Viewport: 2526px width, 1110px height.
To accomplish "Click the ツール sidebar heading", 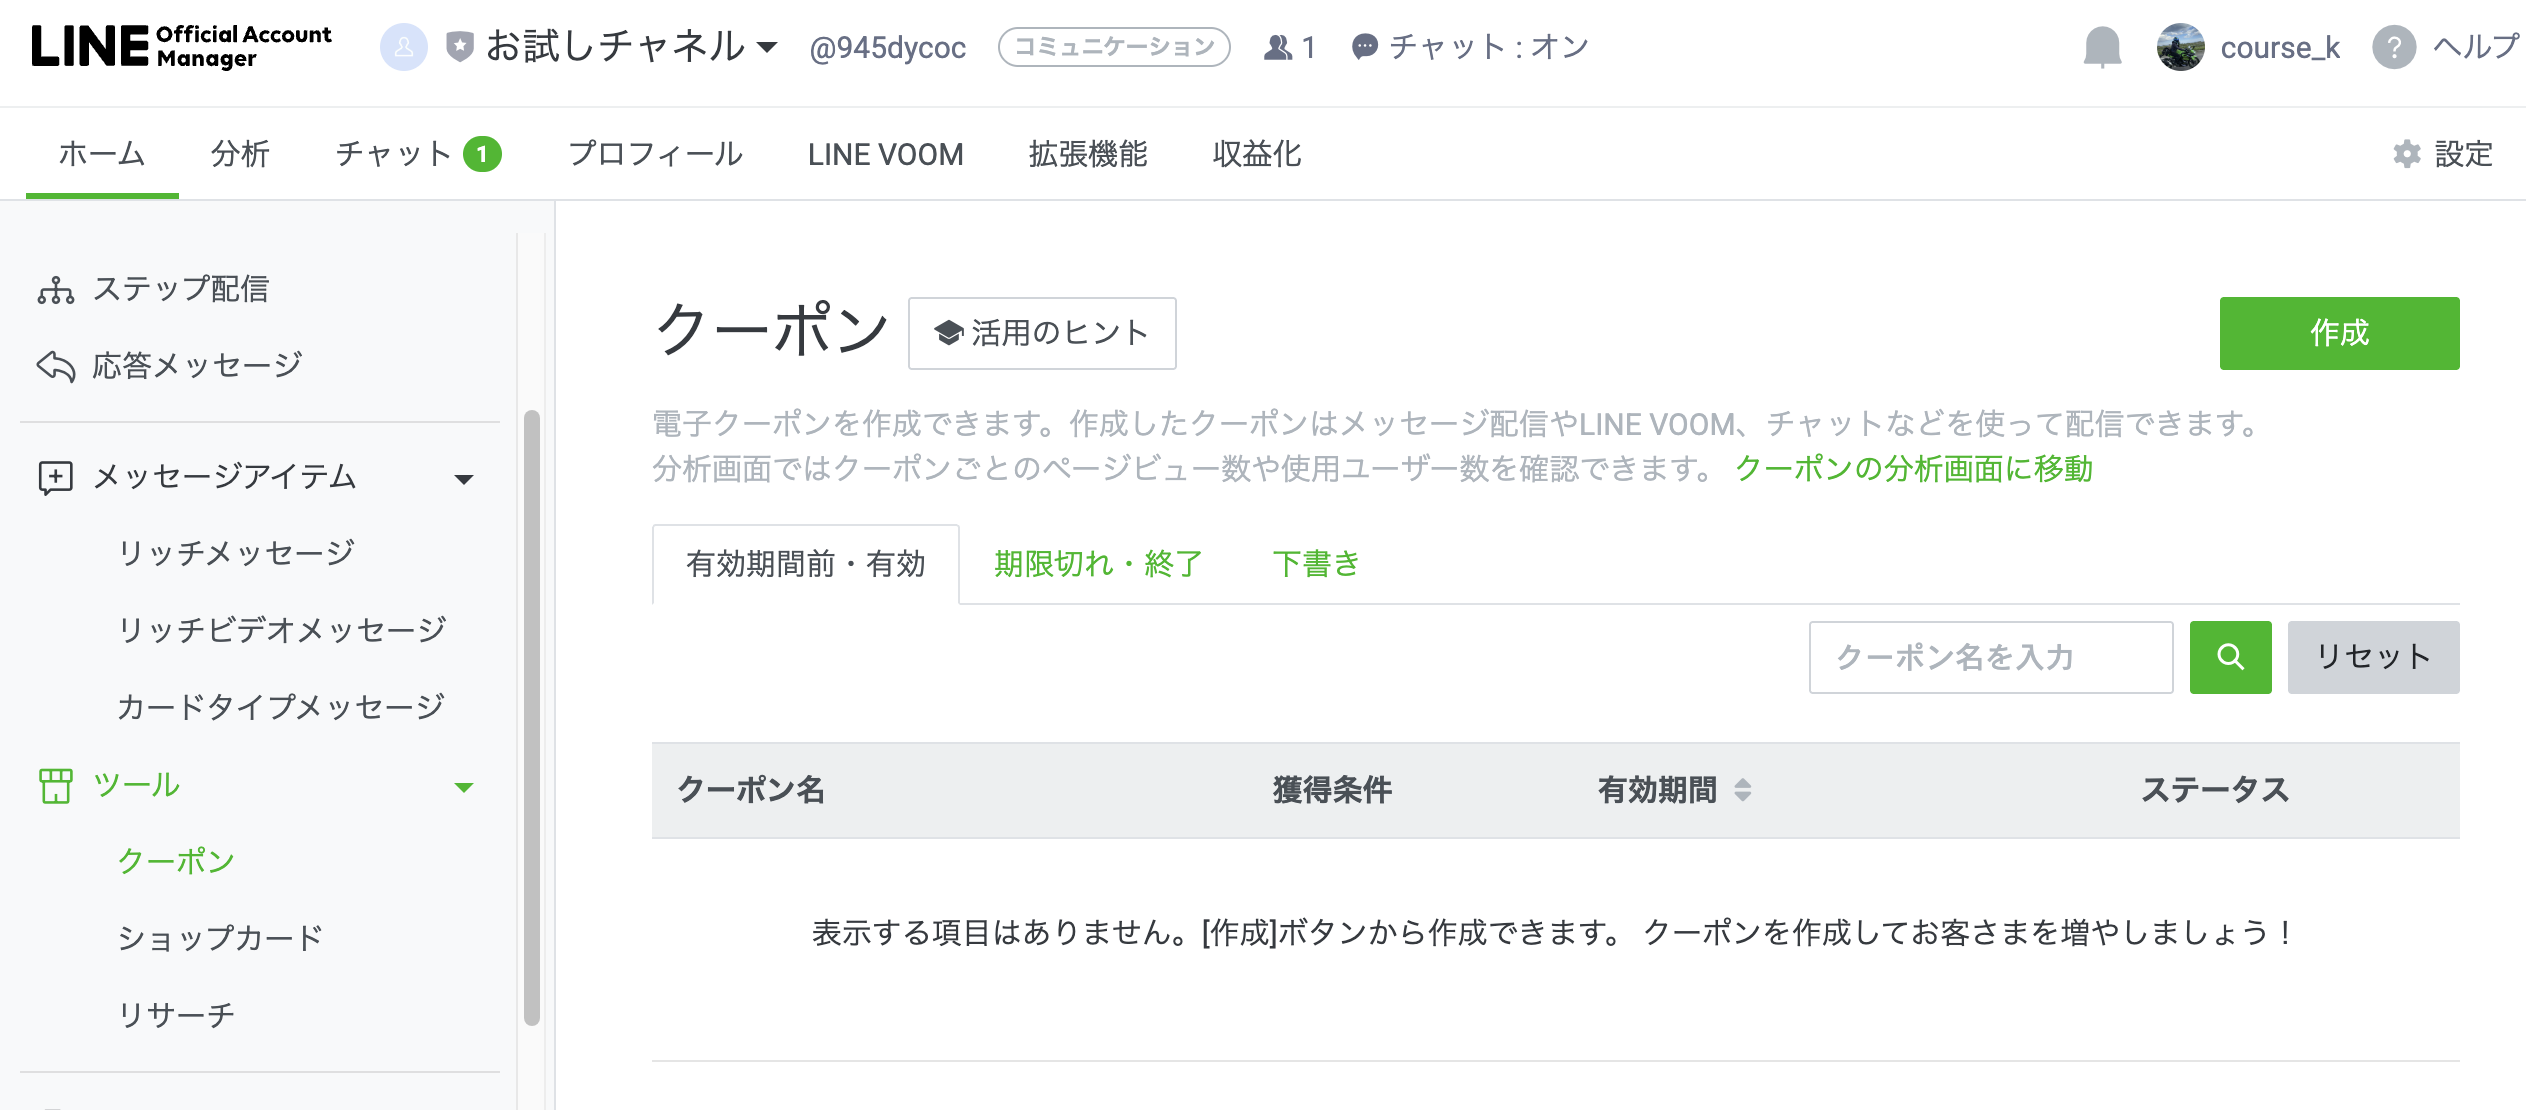I will (136, 785).
